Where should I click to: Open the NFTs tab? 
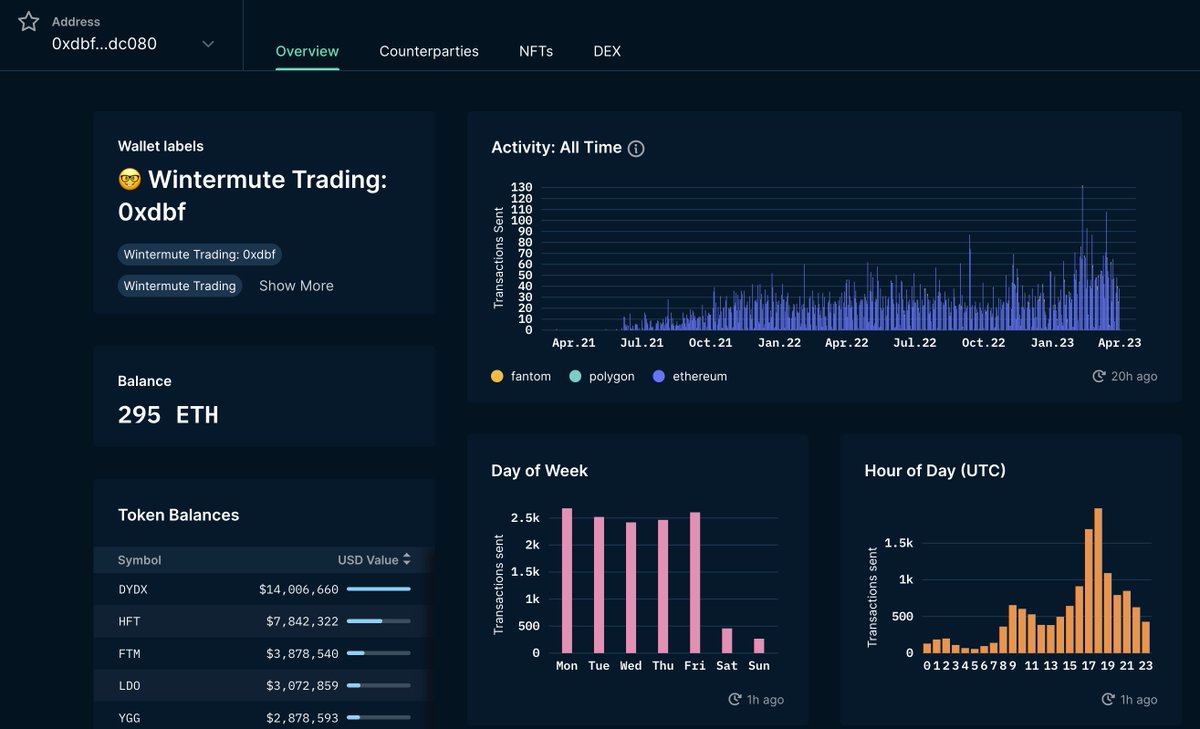click(536, 50)
